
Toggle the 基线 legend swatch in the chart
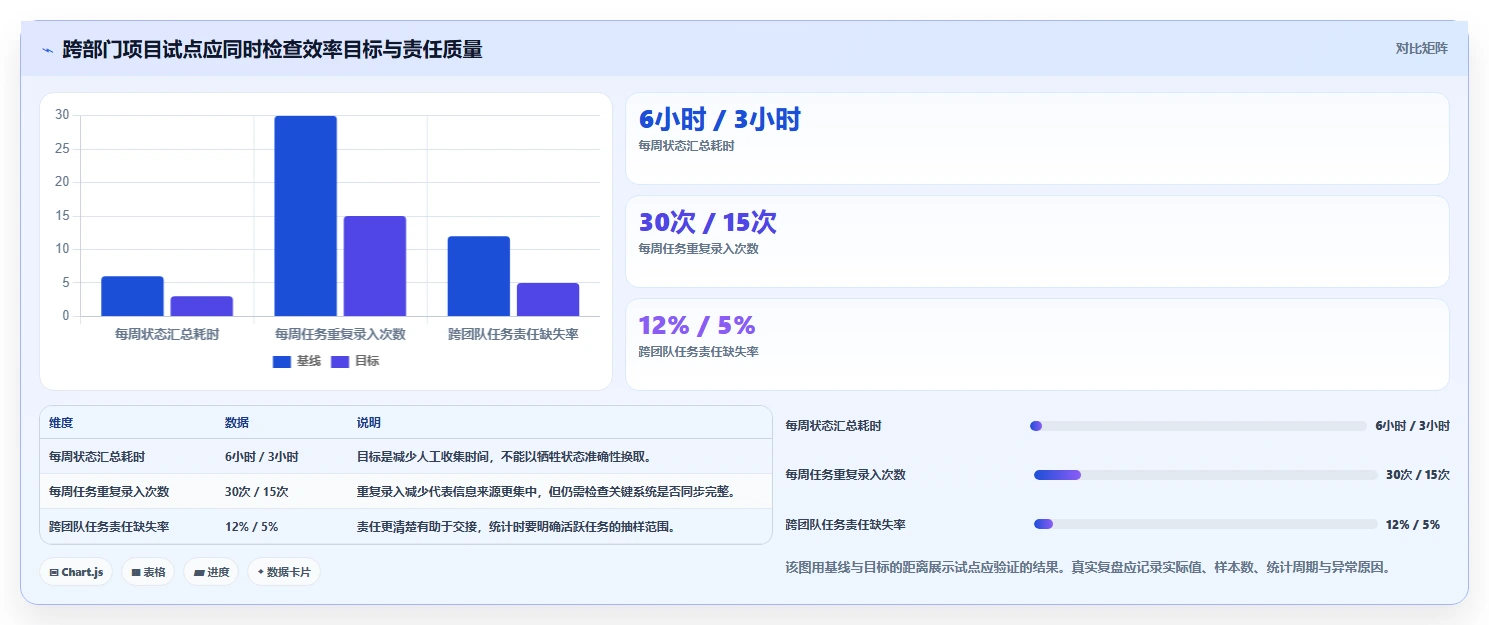[x=281, y=361]
